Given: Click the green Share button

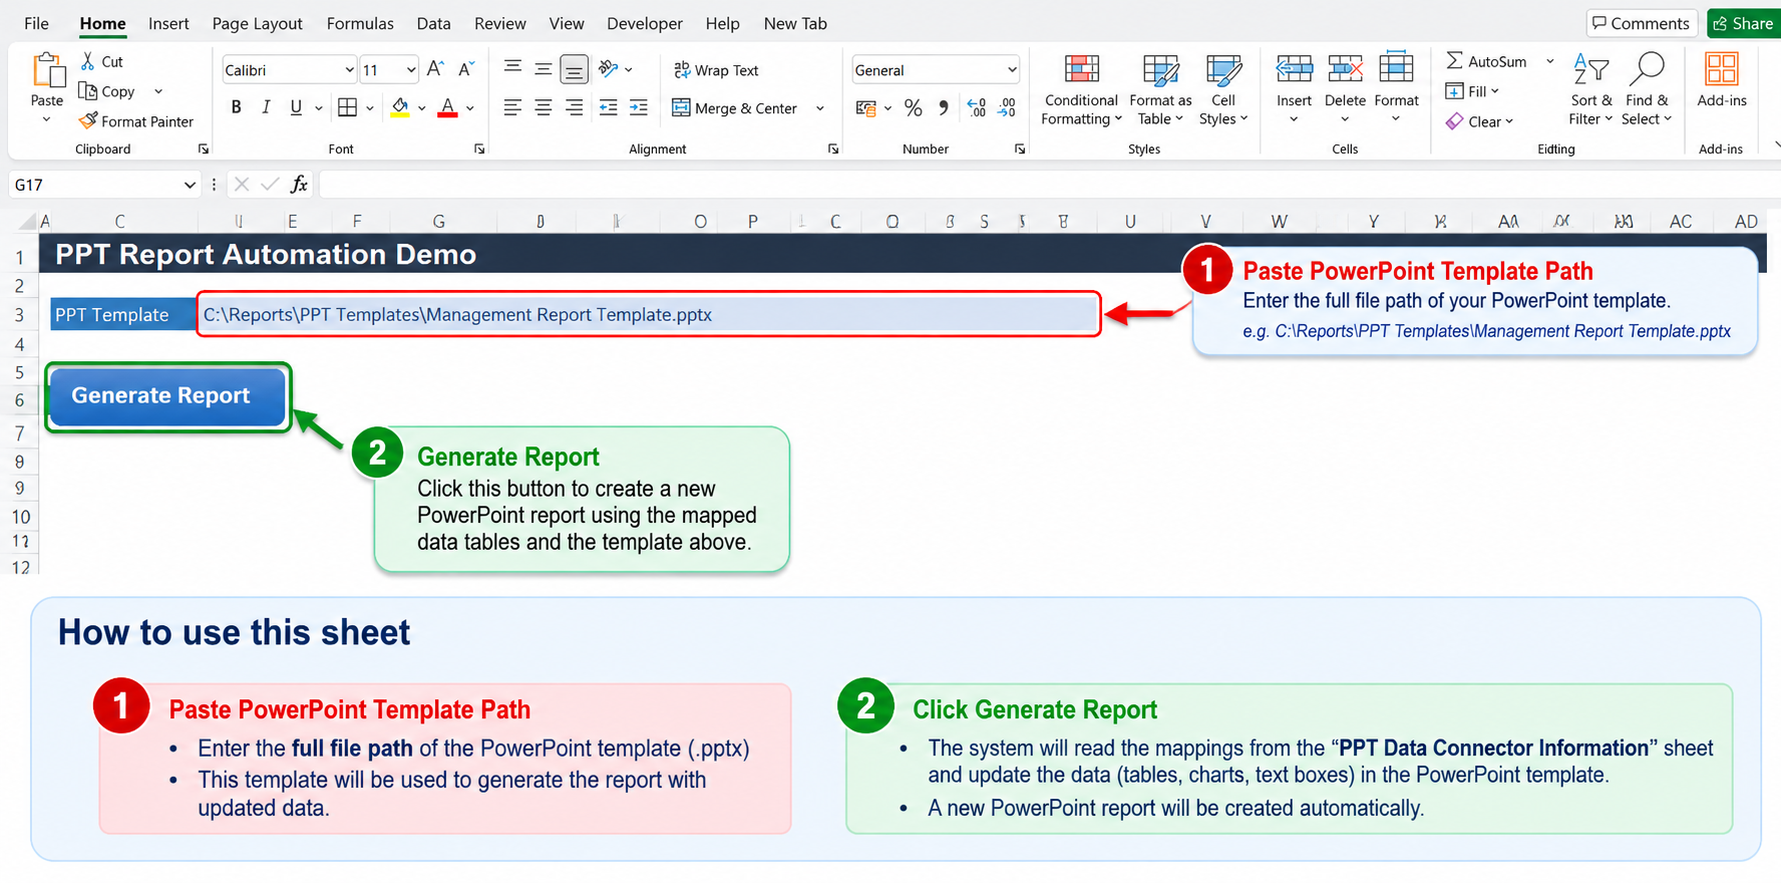Looking at the screenshot, I should [1743, 23].
